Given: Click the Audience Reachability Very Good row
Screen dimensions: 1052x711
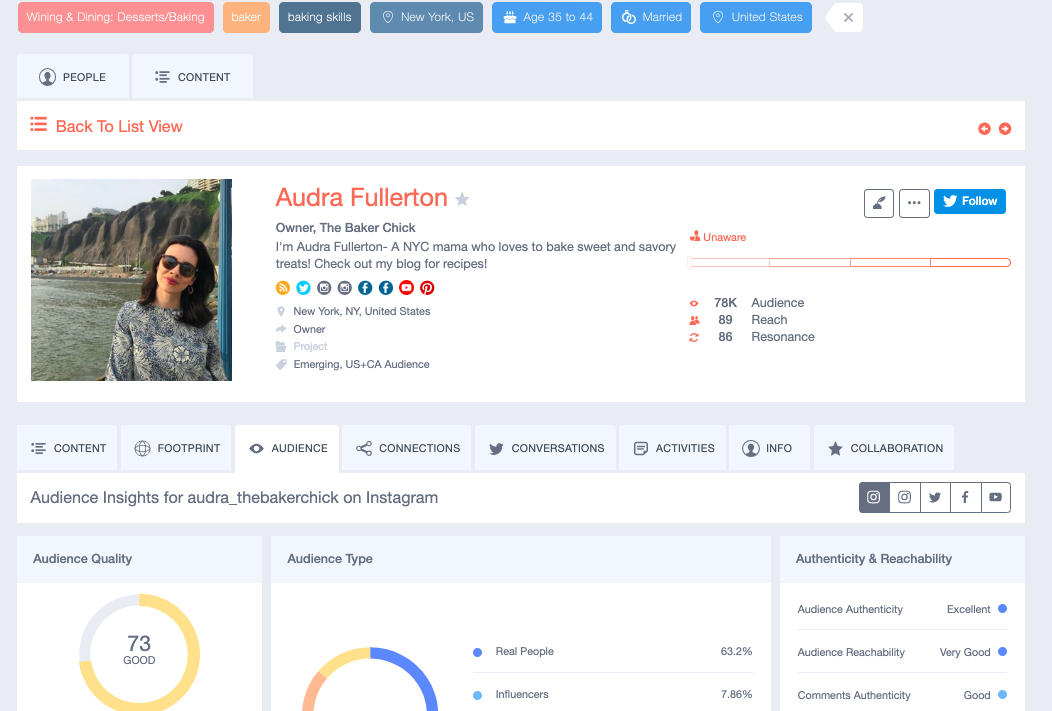Looking at the screenshot, I should pos(902,652).
